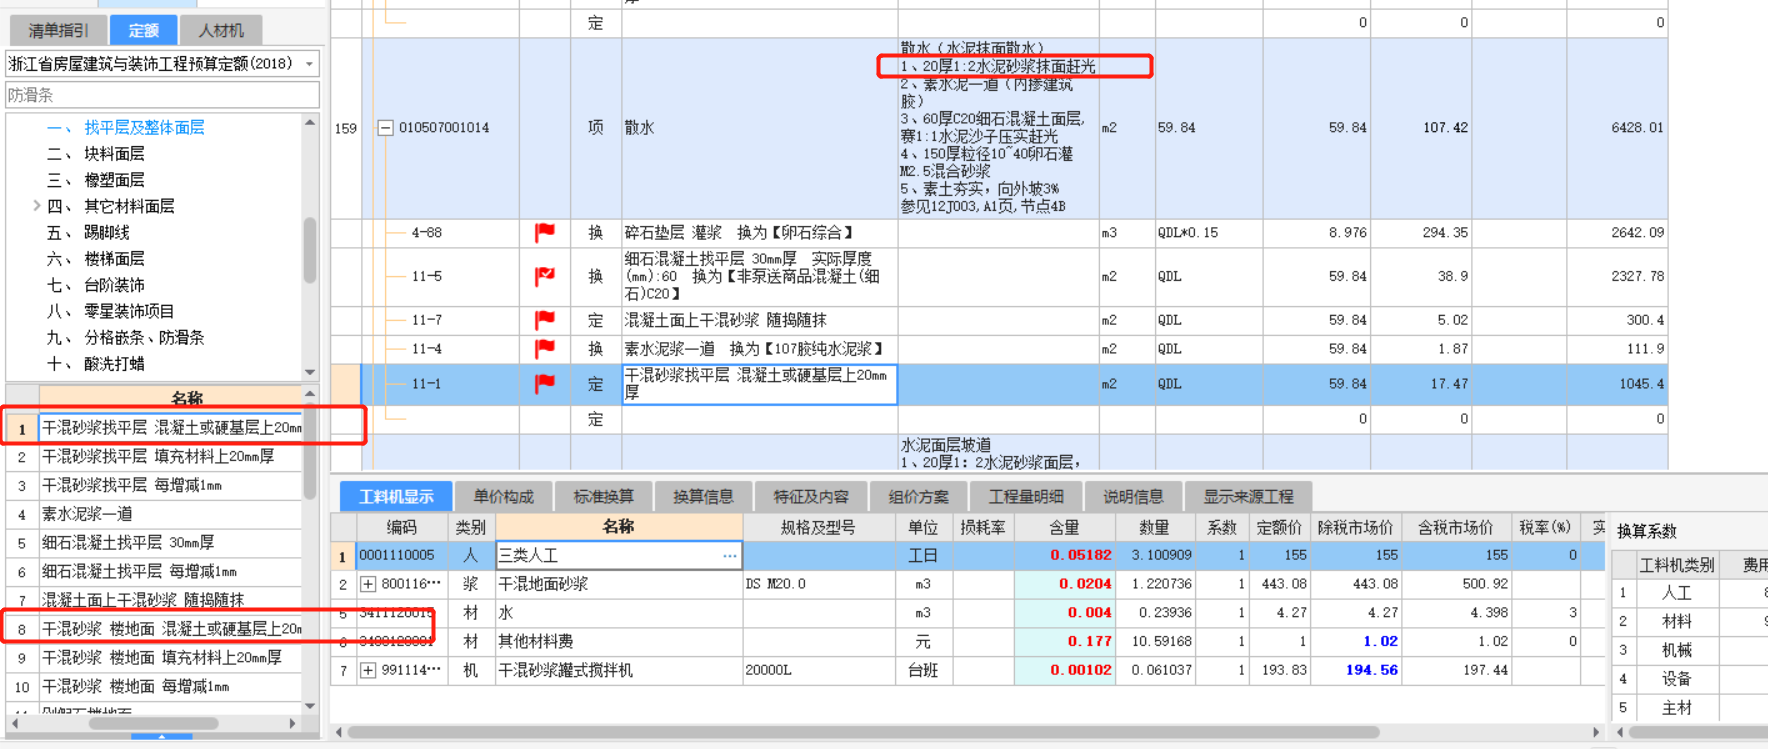Click the red flag on row 11-4
Image resolution: width=1768 pixels, height=749 pixels.
tap(545, 349)
